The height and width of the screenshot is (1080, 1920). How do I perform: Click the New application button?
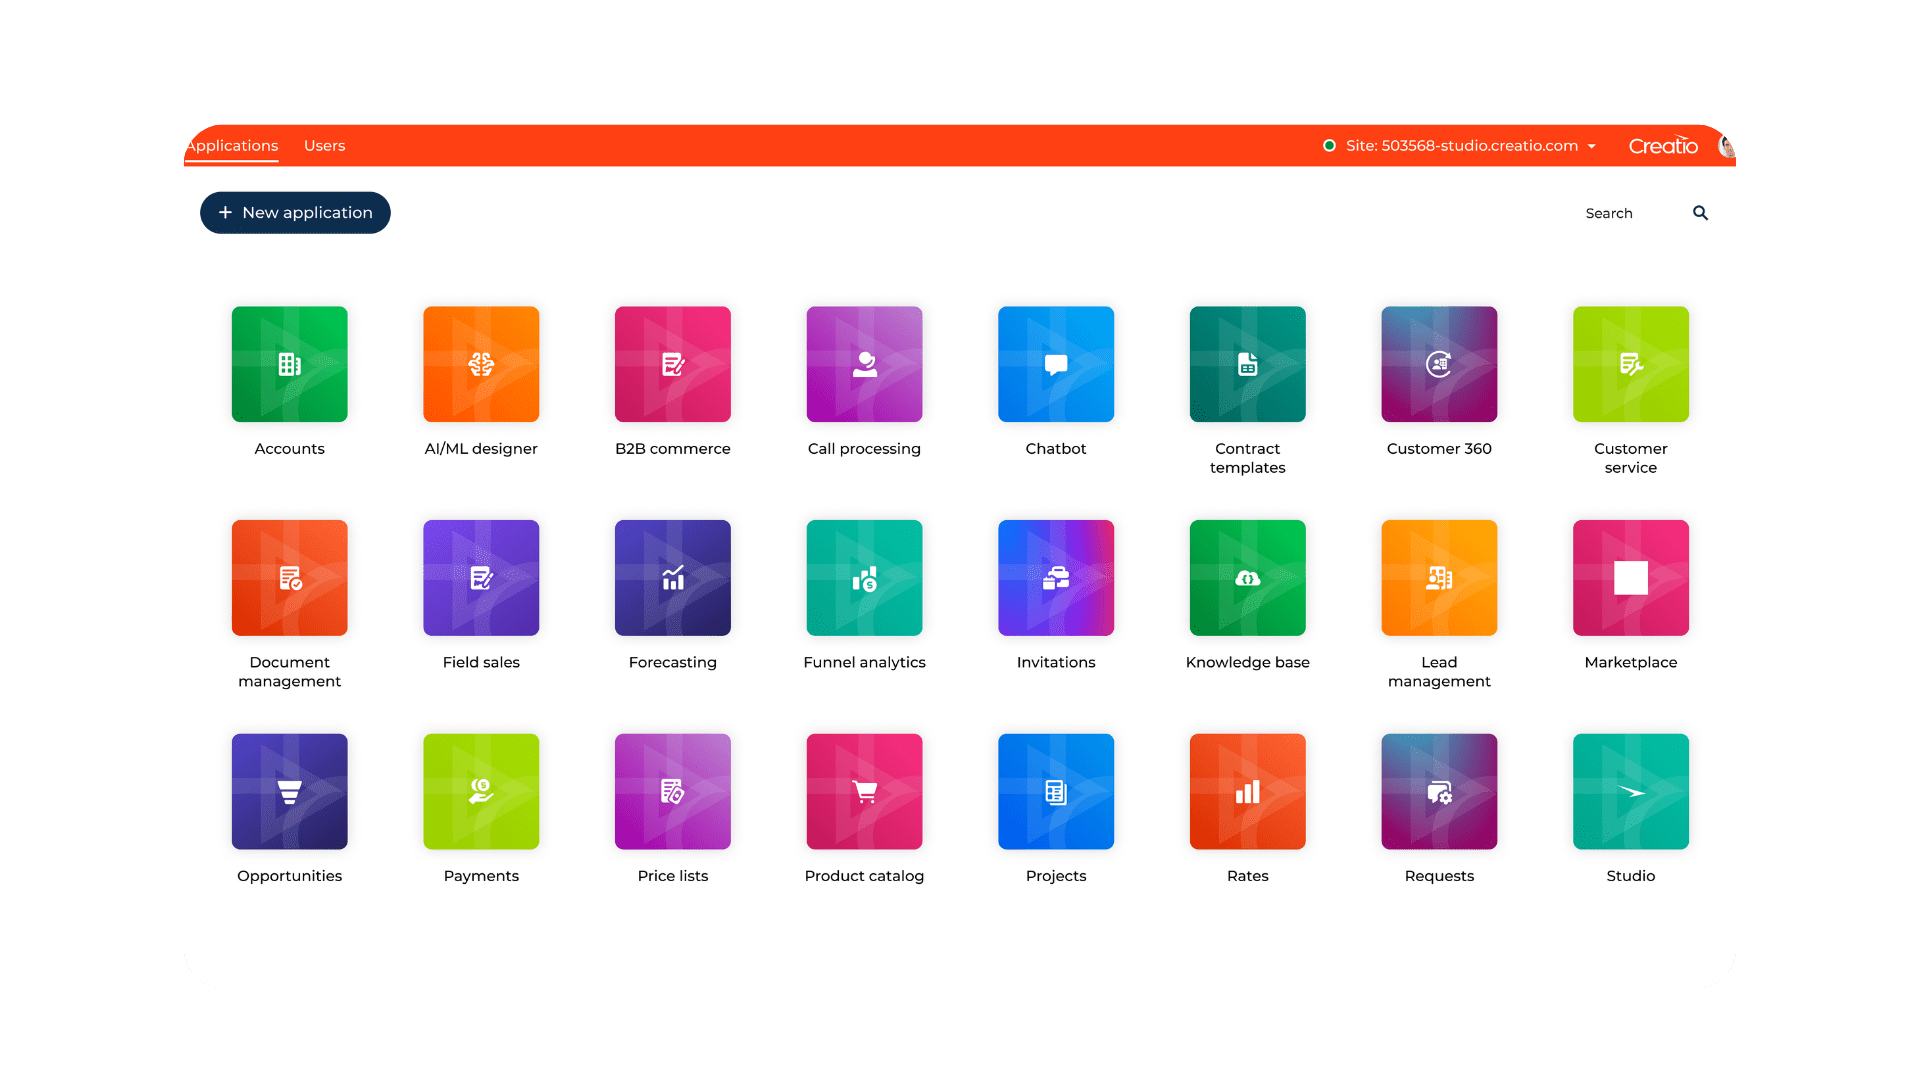coord(295,212)
